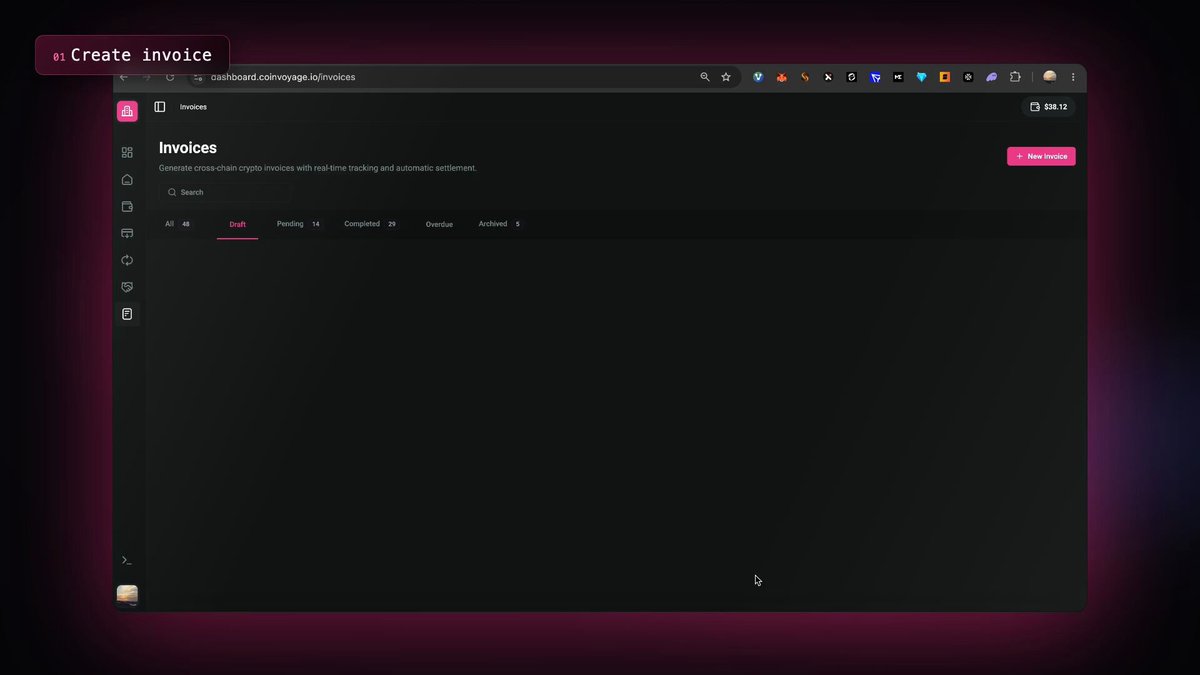Bookmark this page with the star icon
Image resolution: width=1200 pixels, height=675 pixels.
pos(726,77)
